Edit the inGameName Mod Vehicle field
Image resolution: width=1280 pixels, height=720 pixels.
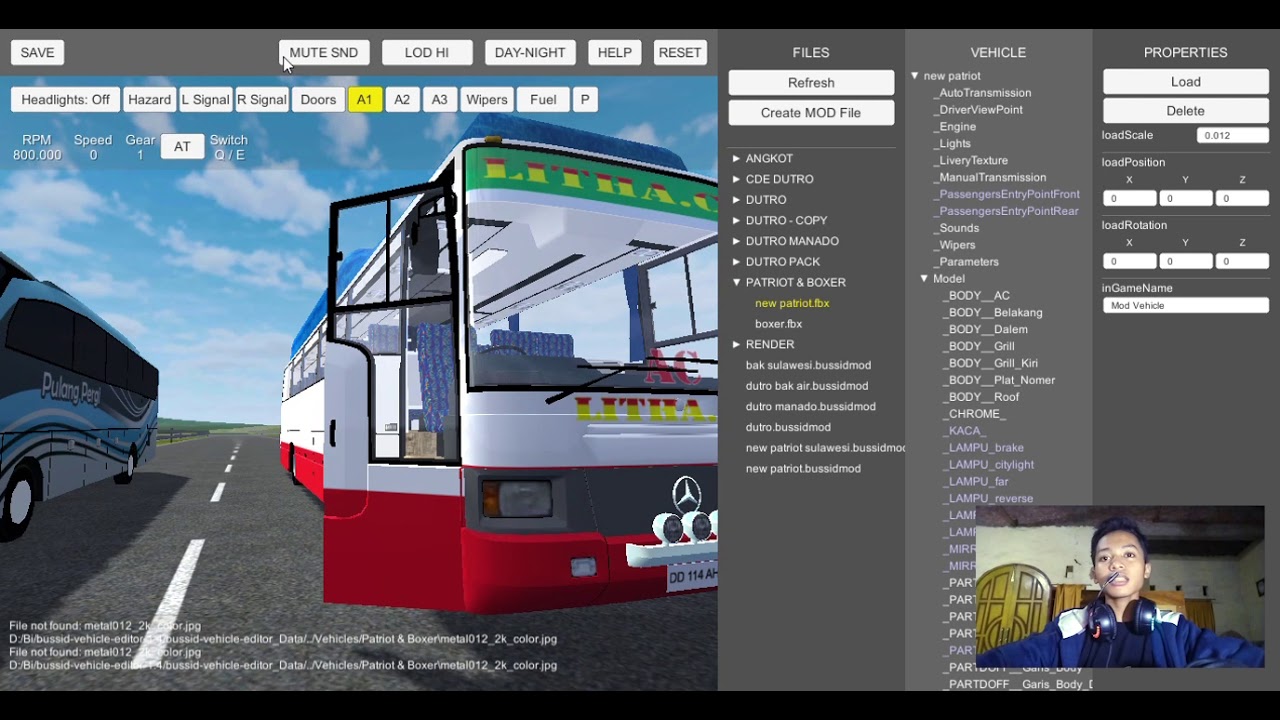[x=1186, y=306]
